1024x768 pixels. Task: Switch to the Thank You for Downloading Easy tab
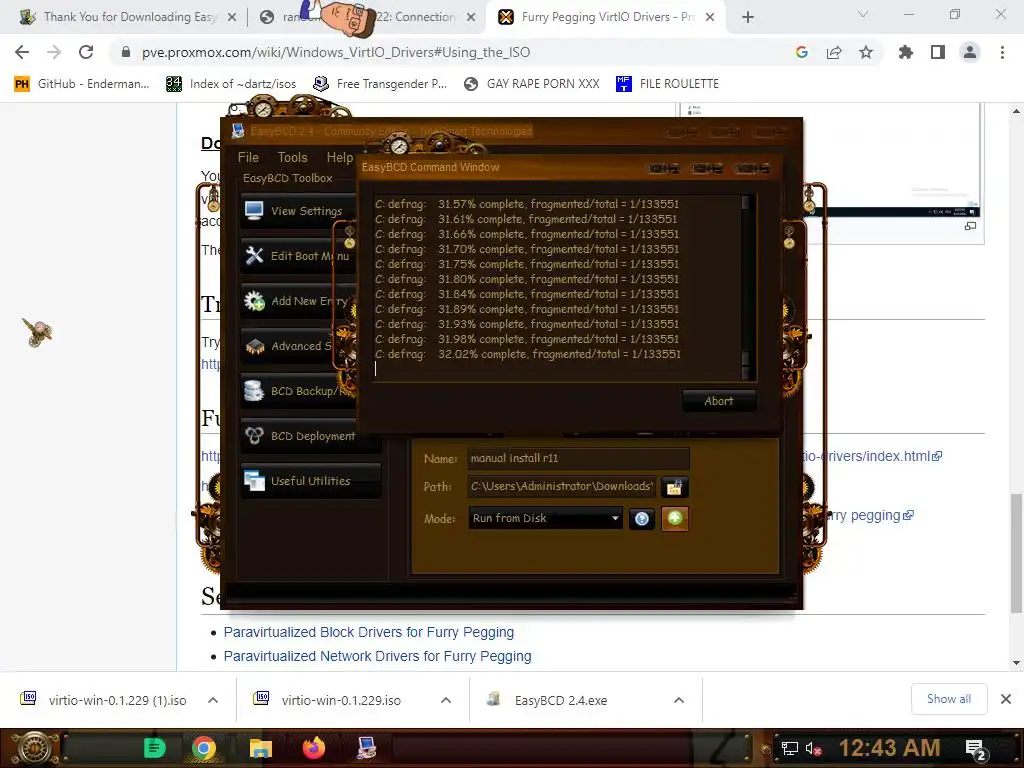tap(129, 17)
